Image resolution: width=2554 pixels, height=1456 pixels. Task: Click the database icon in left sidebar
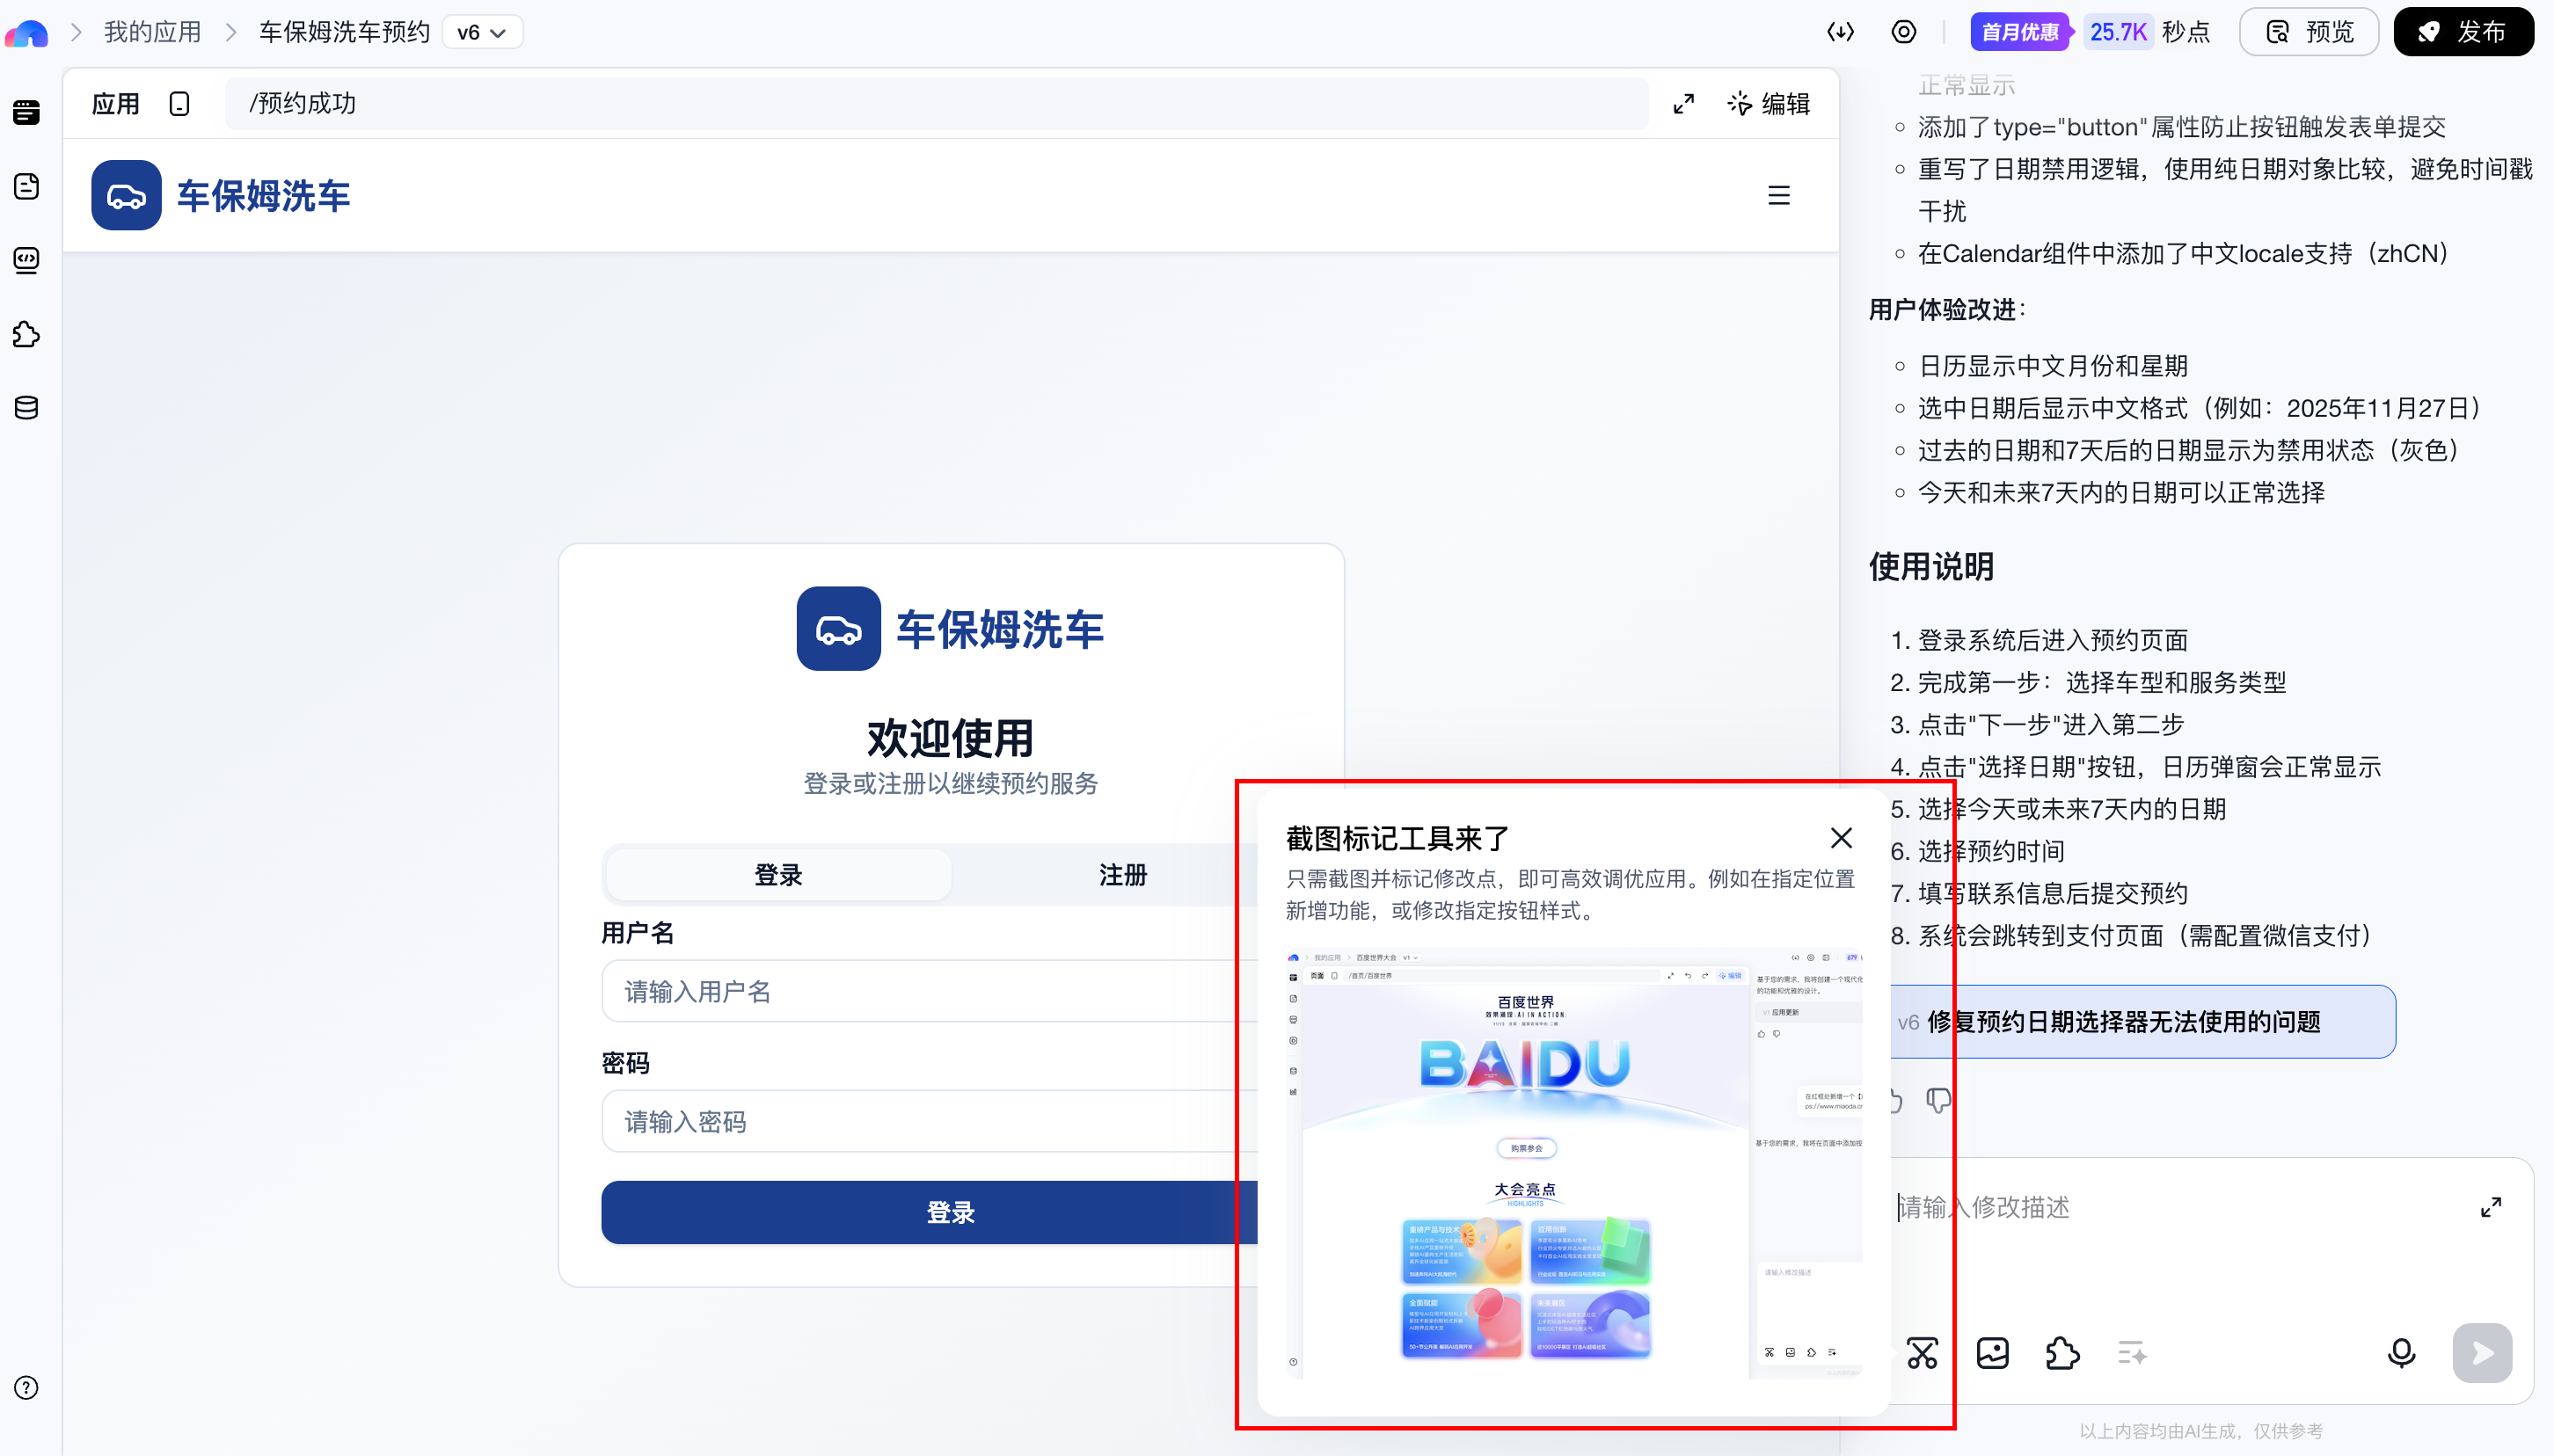tap(27, 408)
